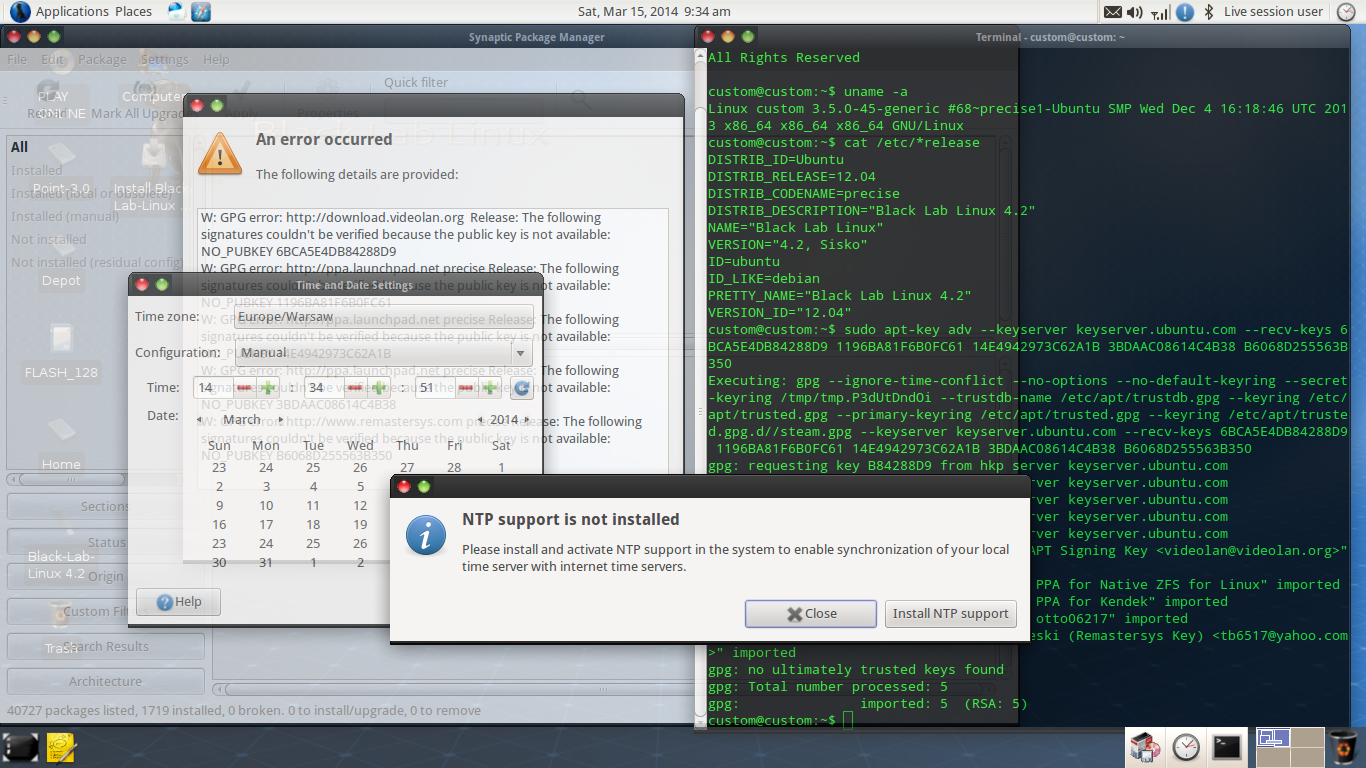Increase the minutes value with plus

[378, 387]
